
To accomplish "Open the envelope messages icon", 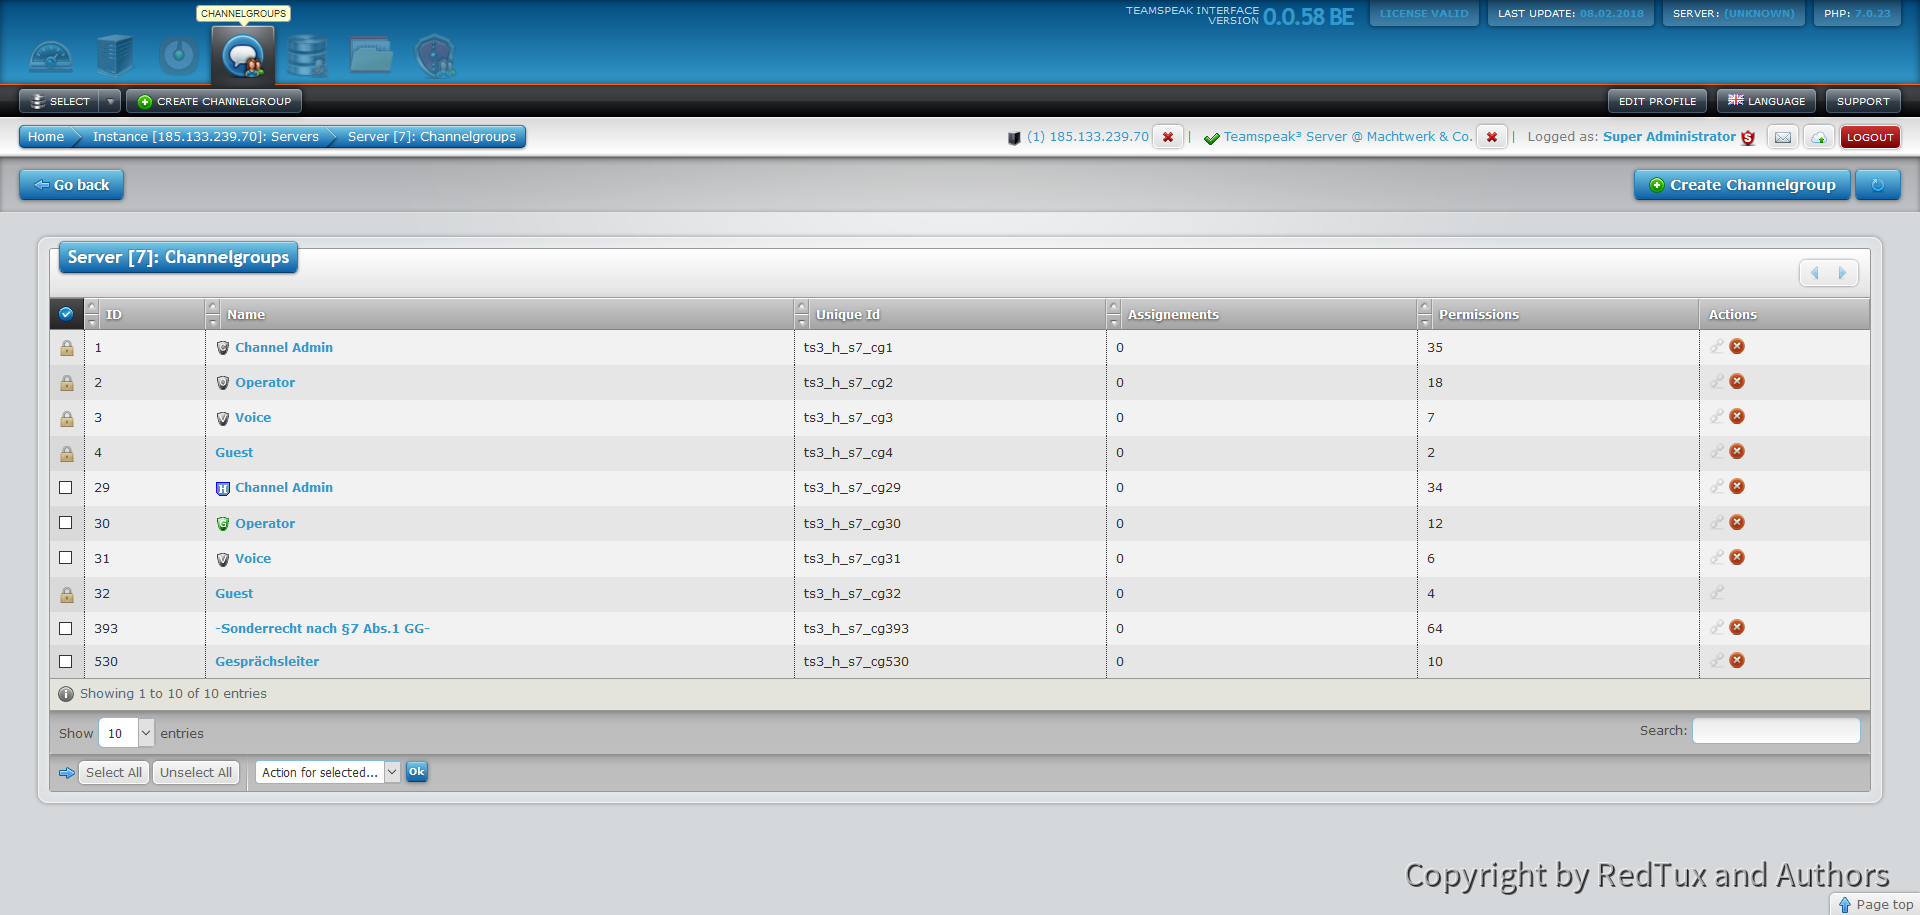I will (1783, 137).
